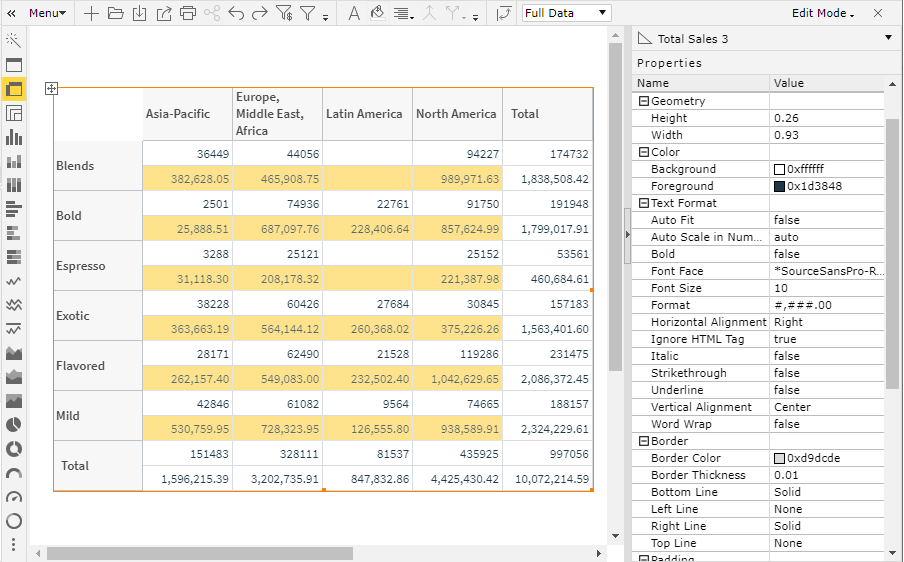This screenshot has width=904, height=562.
Task: Click the Asia-Pacific column header
Action: coord(187,114)
